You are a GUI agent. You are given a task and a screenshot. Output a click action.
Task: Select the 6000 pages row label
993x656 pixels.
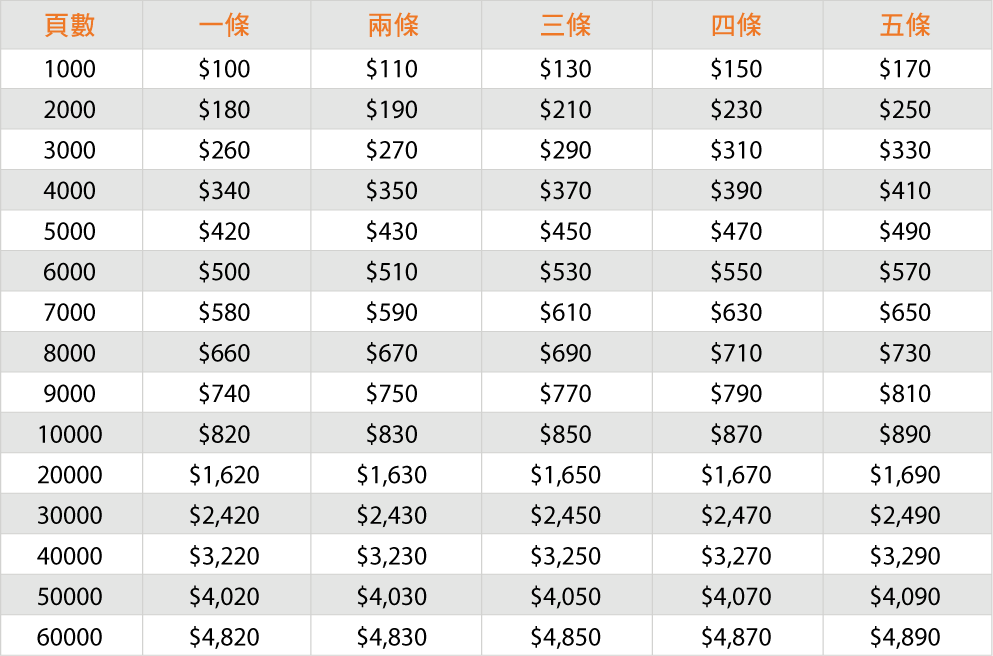70,272
